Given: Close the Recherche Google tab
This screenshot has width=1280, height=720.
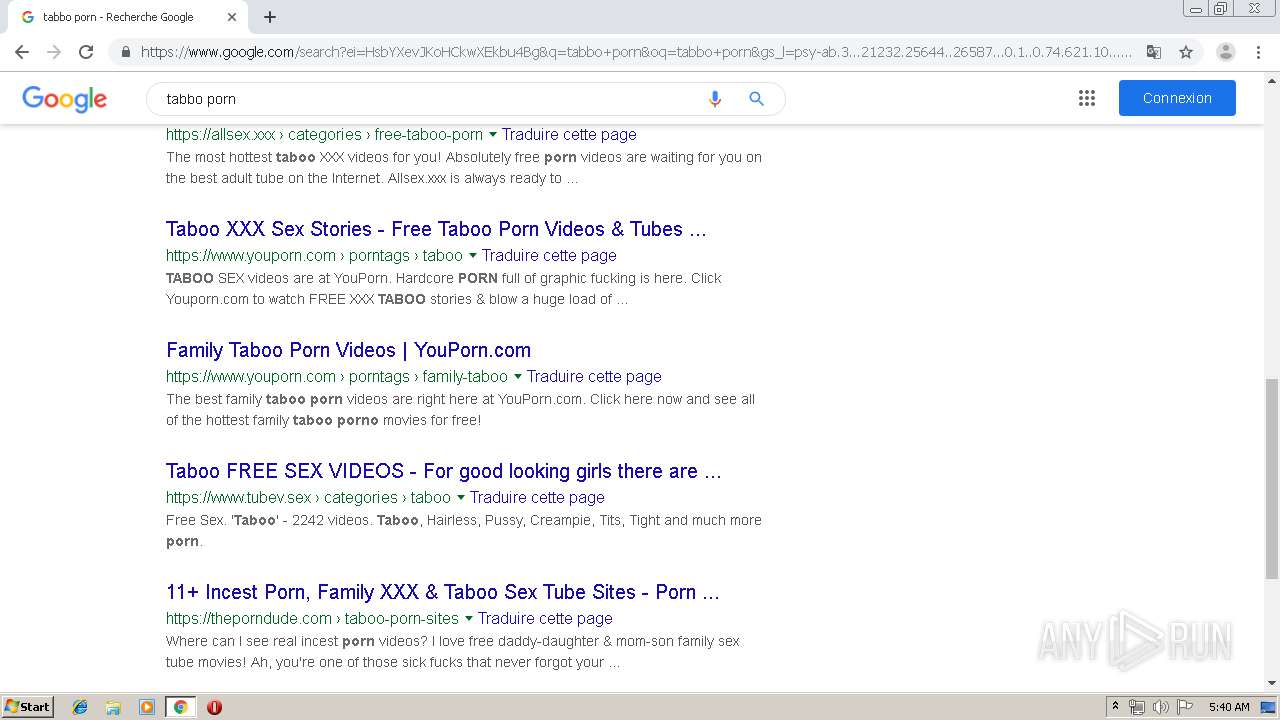Looking at the screenshot, I should point(232,17).
